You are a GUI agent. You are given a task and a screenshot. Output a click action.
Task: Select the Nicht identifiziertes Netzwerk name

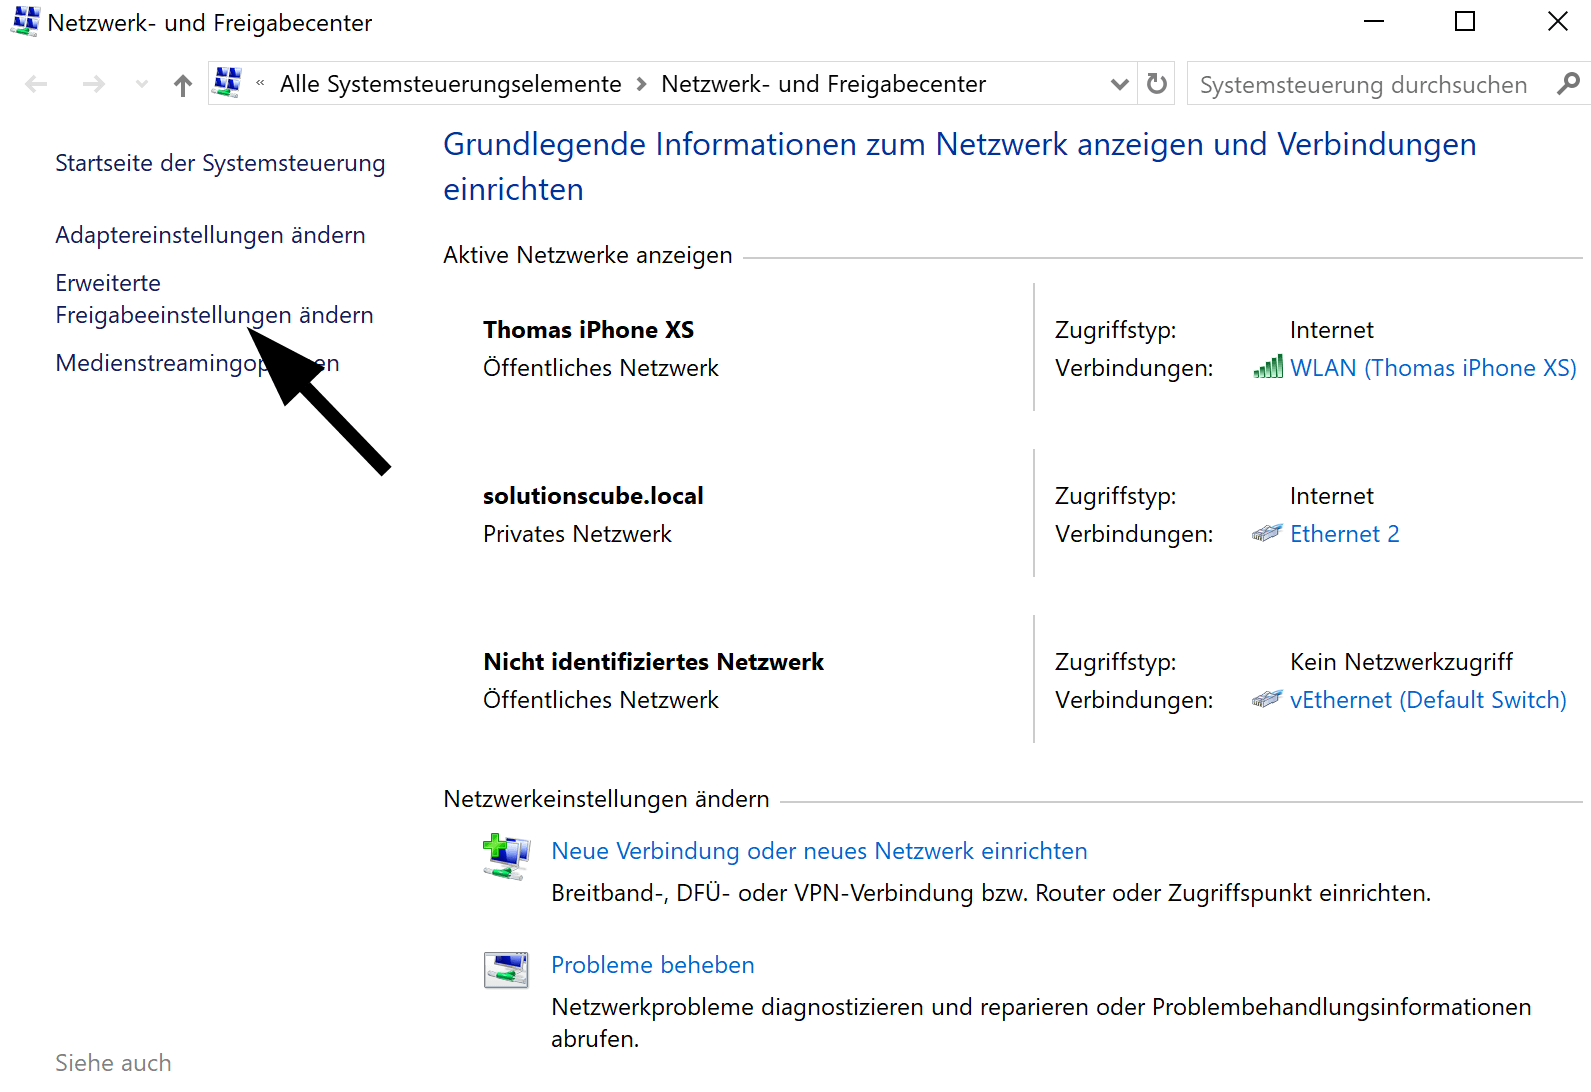(653, 662)
